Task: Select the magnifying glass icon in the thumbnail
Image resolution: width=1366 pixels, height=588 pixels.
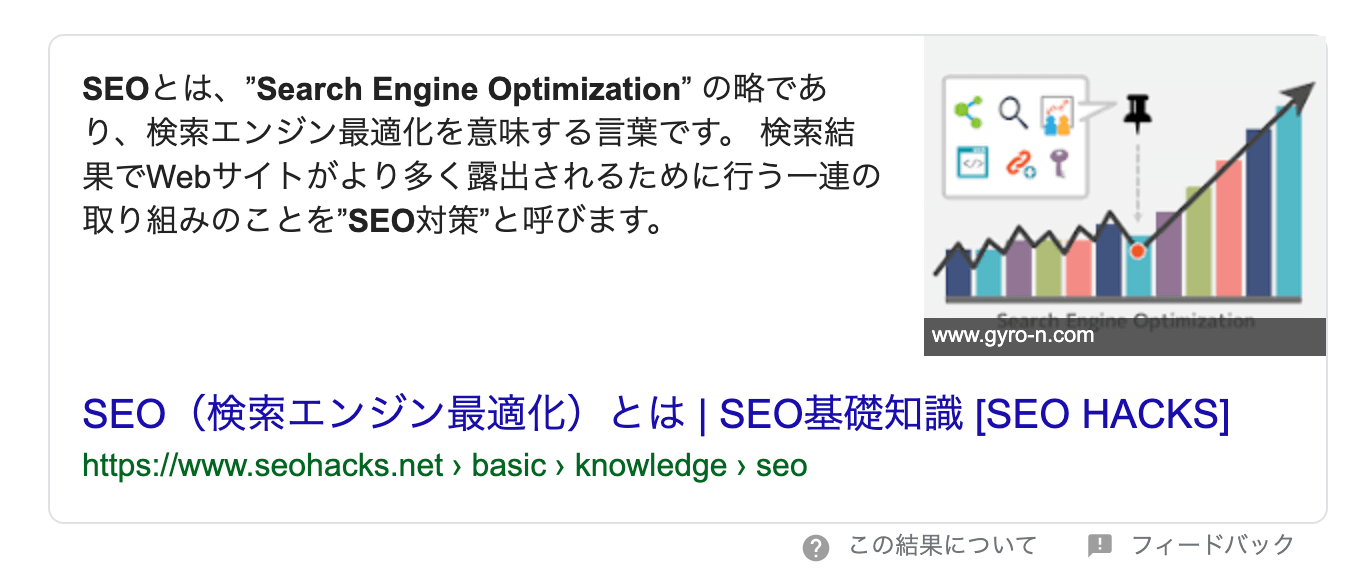Action: coord(1012,111)
